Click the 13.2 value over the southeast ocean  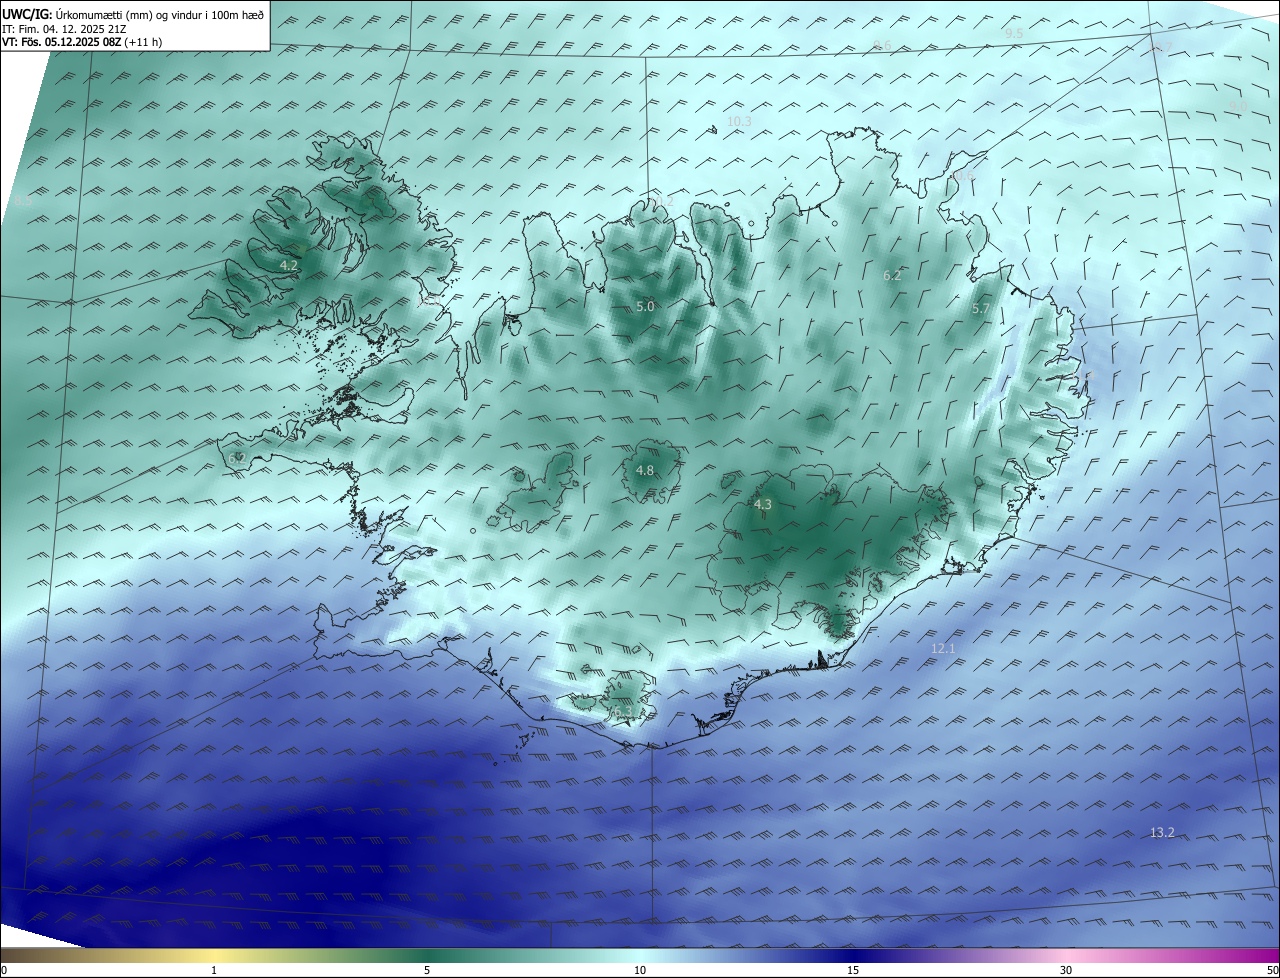pyautogui.click(x=1162, y=833)
